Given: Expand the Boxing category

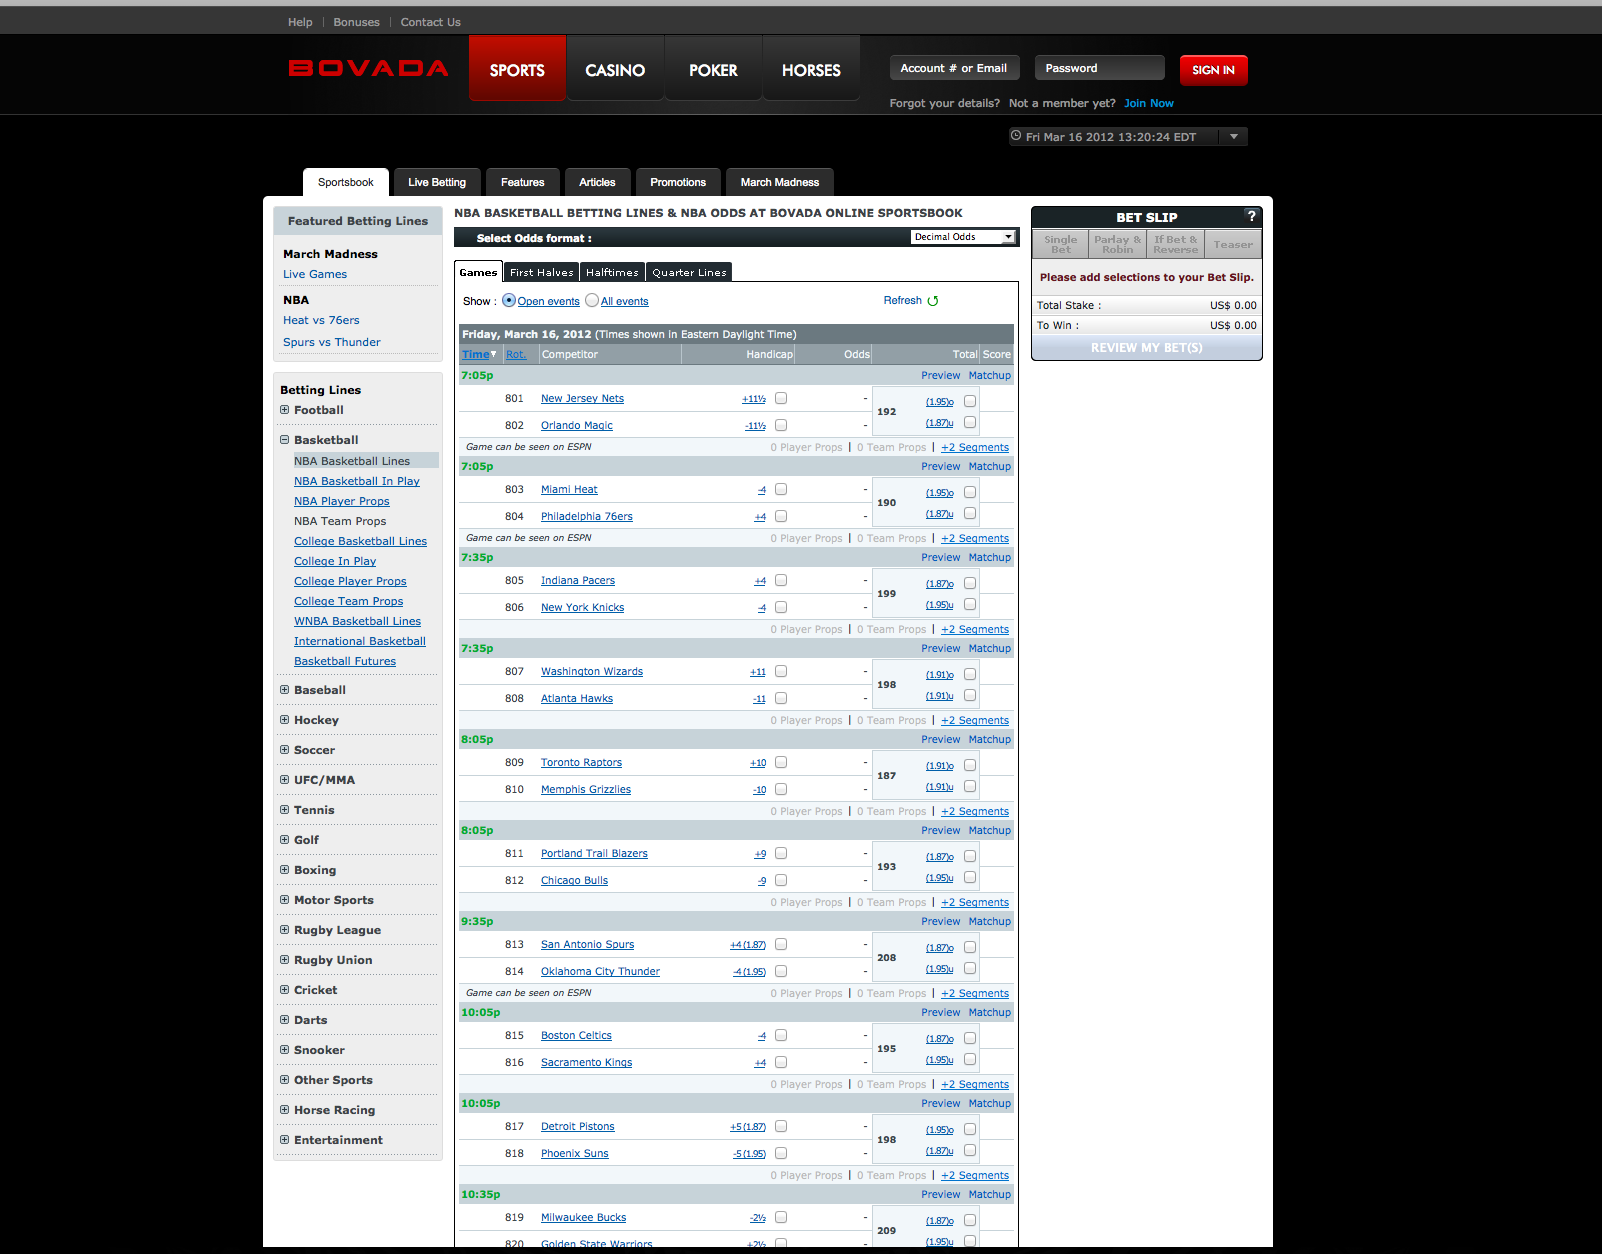Looking at the screenshot, I should click(285, 870).
